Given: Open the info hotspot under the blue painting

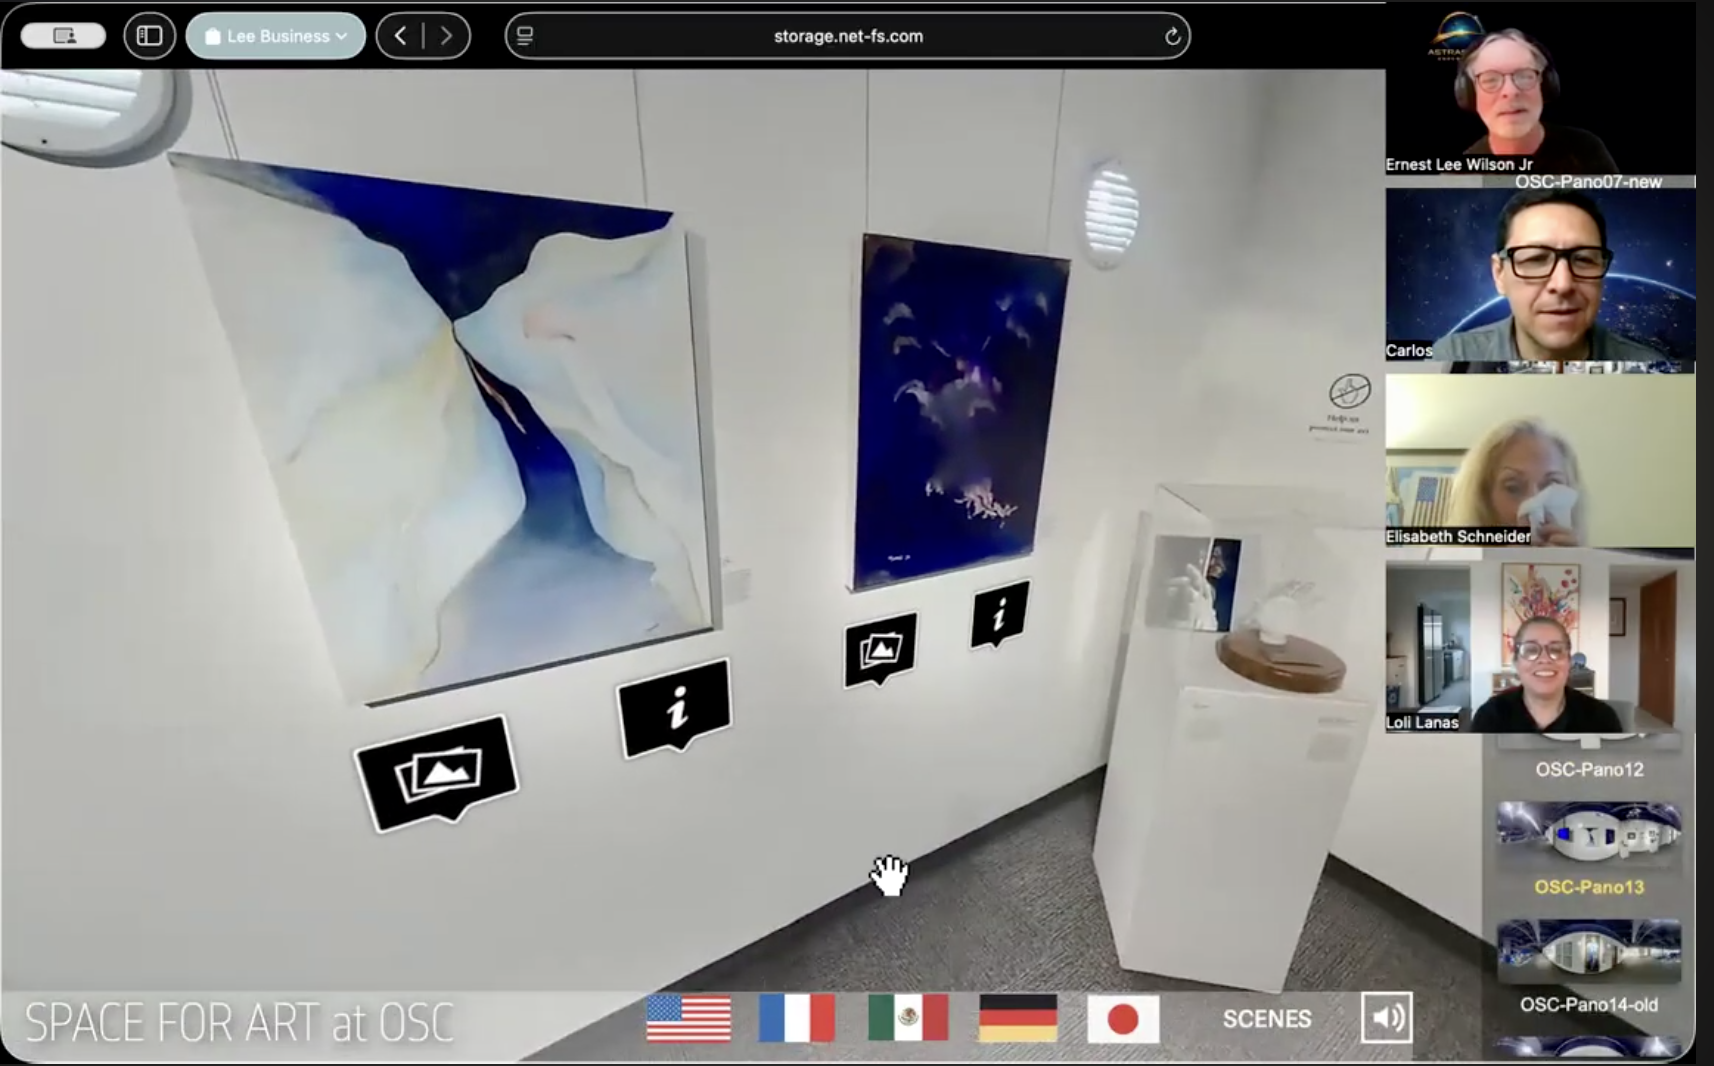Looking at the screenshot, I should pyautogui.click(x=999, y=614).
